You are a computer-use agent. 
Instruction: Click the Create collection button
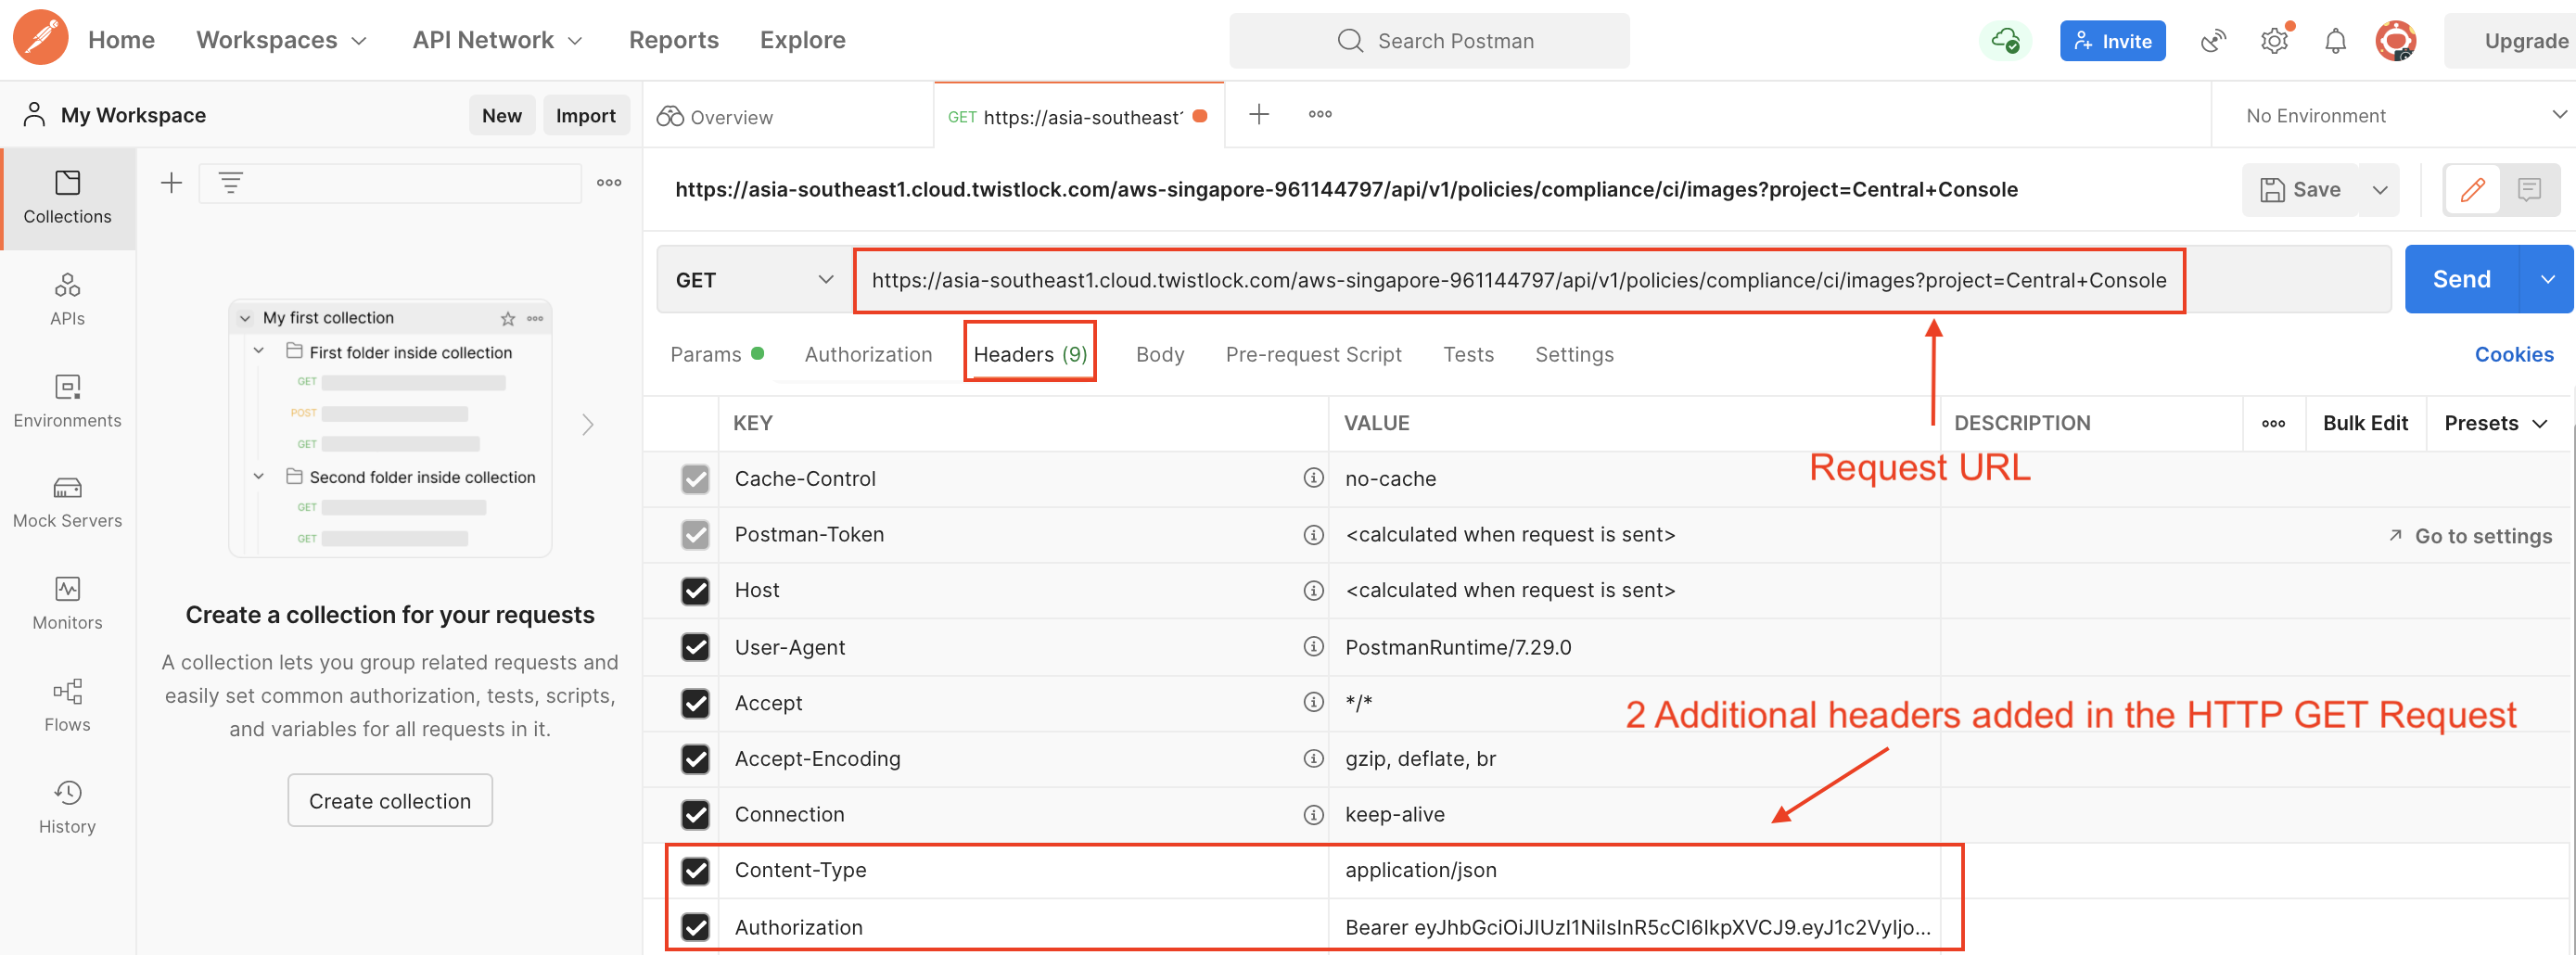click(x=389, y=801)
